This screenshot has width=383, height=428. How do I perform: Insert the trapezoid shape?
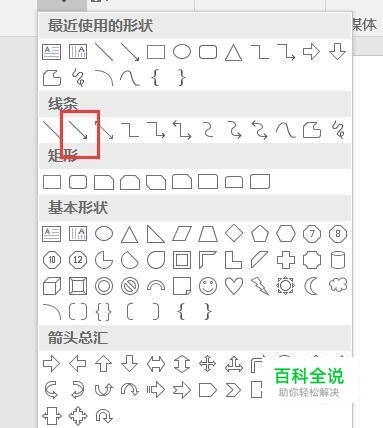coord(208,234)
